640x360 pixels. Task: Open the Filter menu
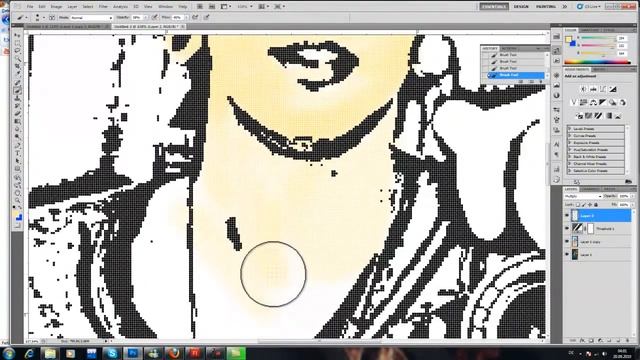tap(103, 7)
